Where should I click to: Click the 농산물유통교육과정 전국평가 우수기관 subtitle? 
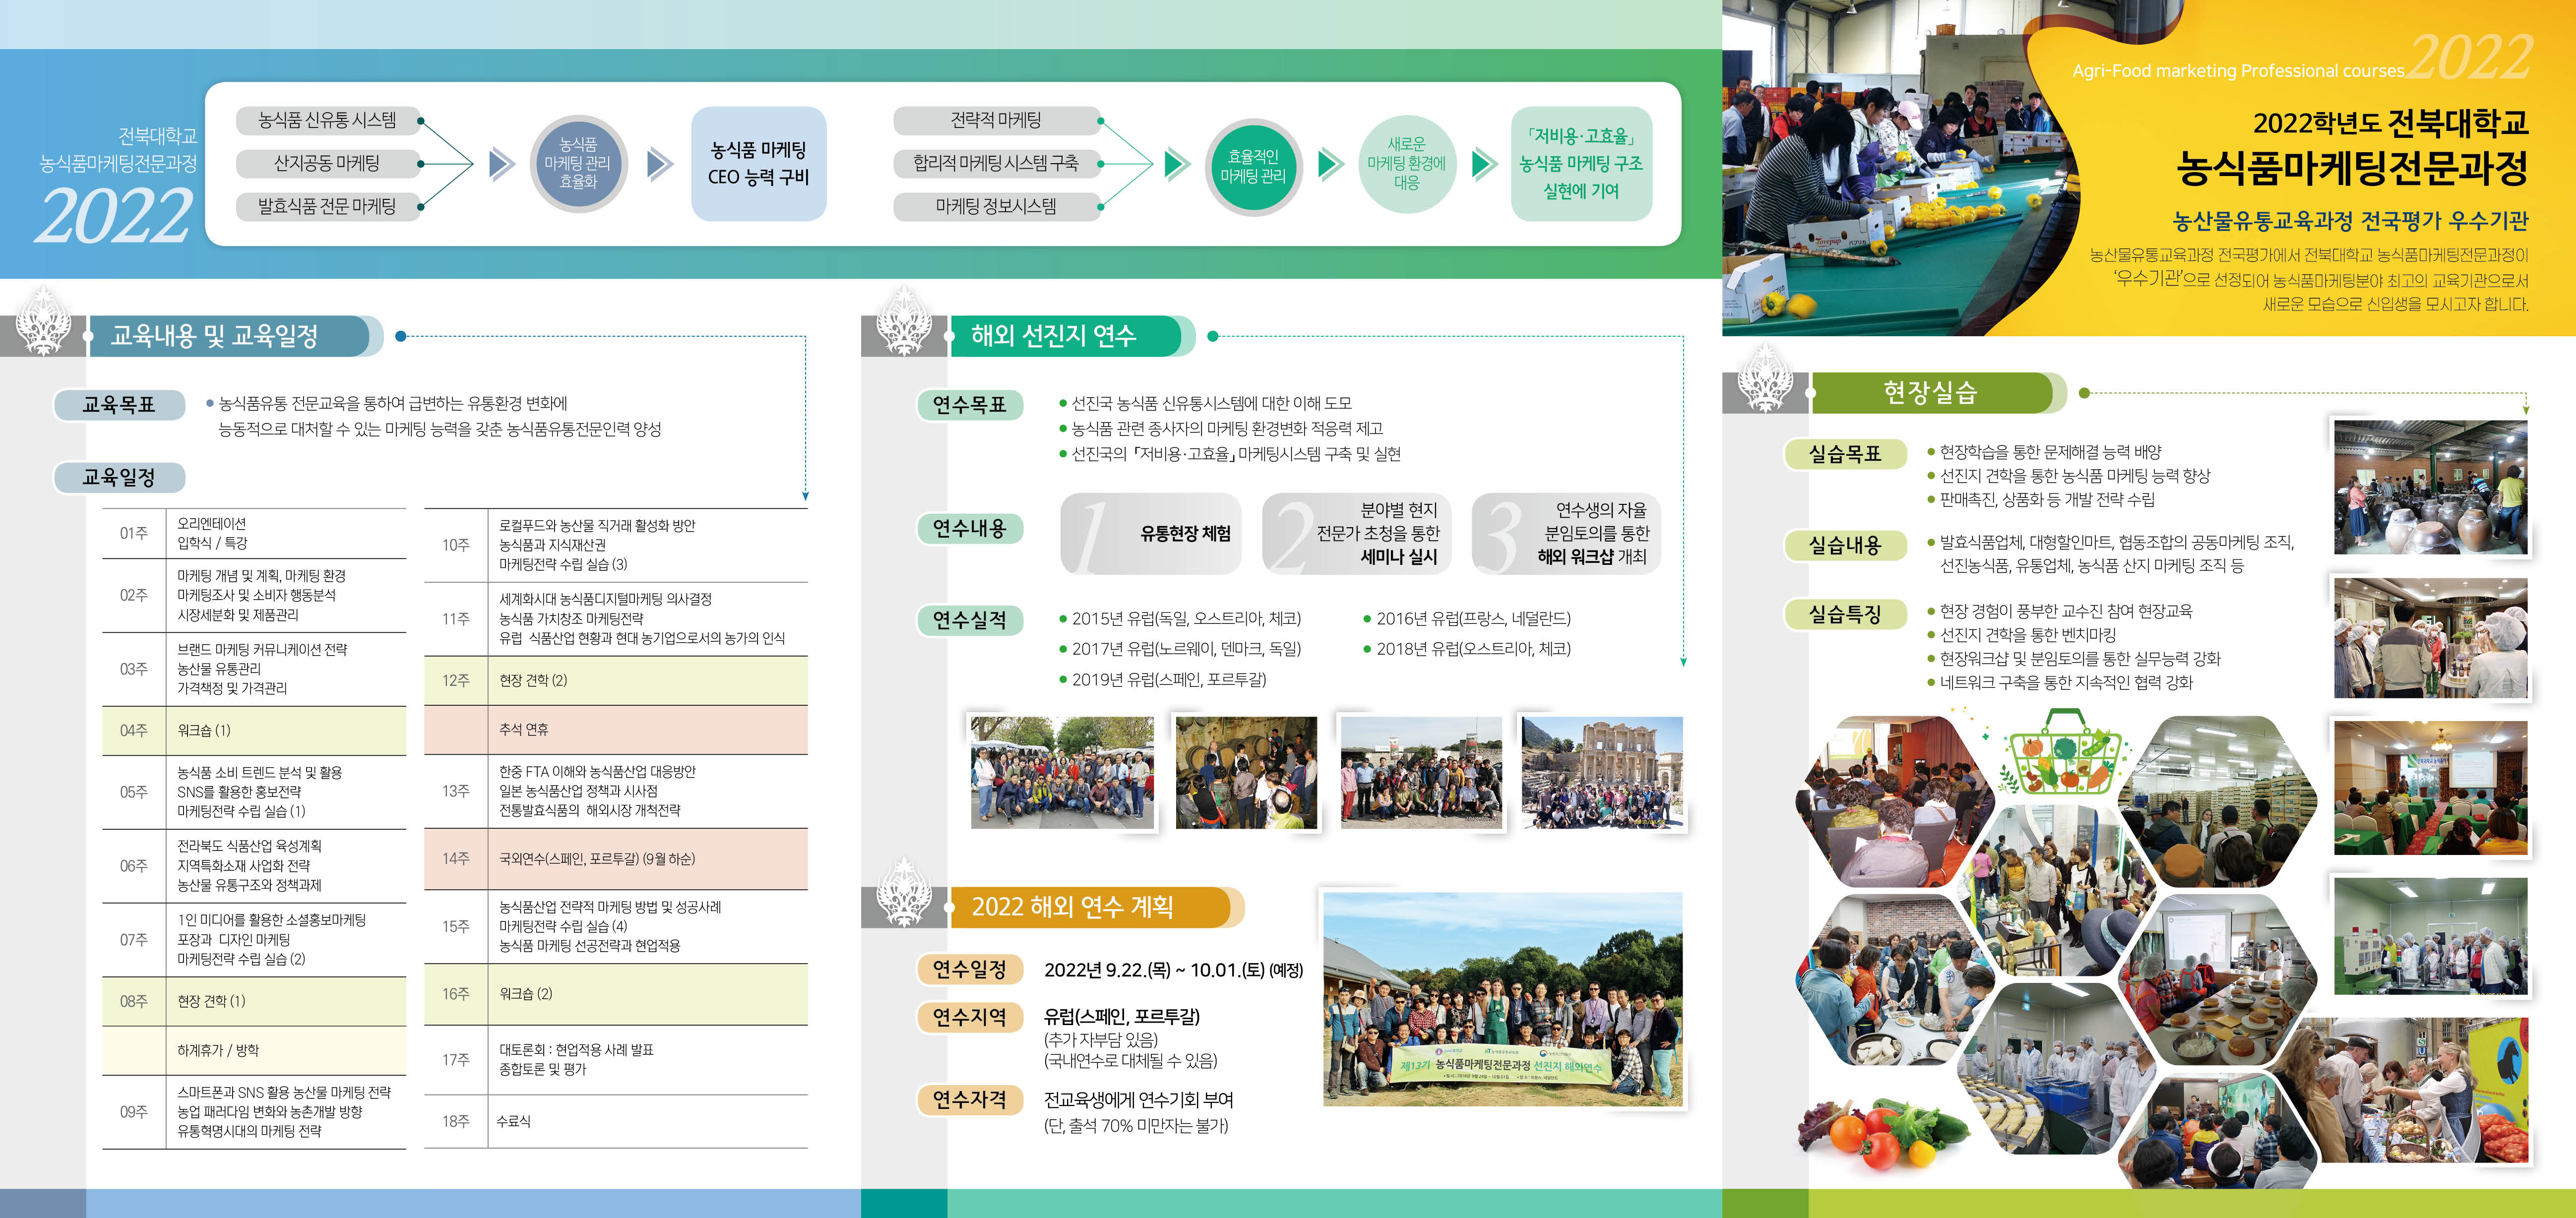pos(2350,221)
